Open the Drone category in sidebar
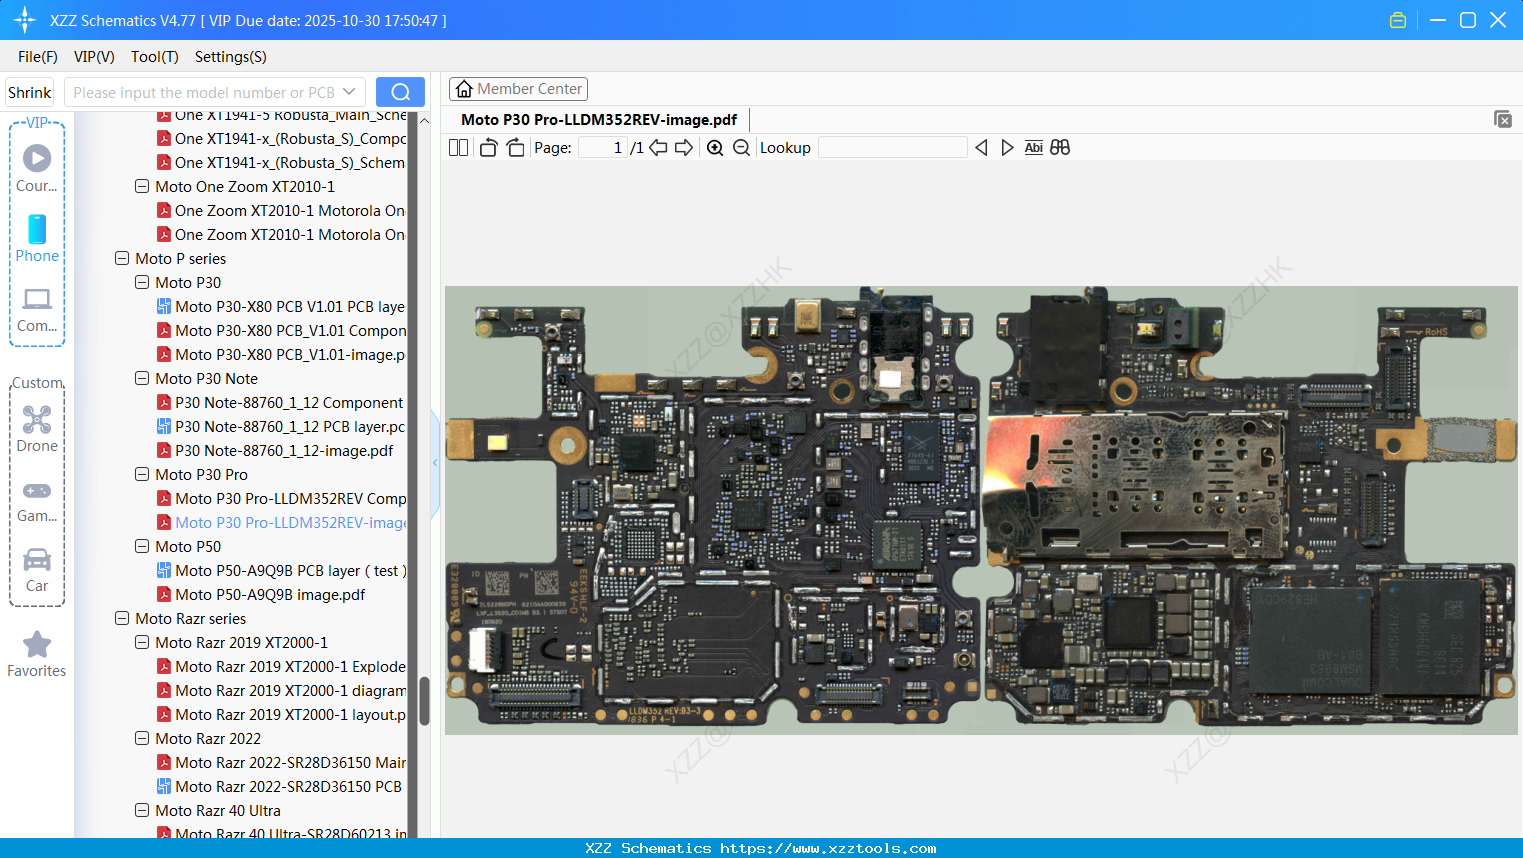This screenshot has width=1523, height=858. 37,429
